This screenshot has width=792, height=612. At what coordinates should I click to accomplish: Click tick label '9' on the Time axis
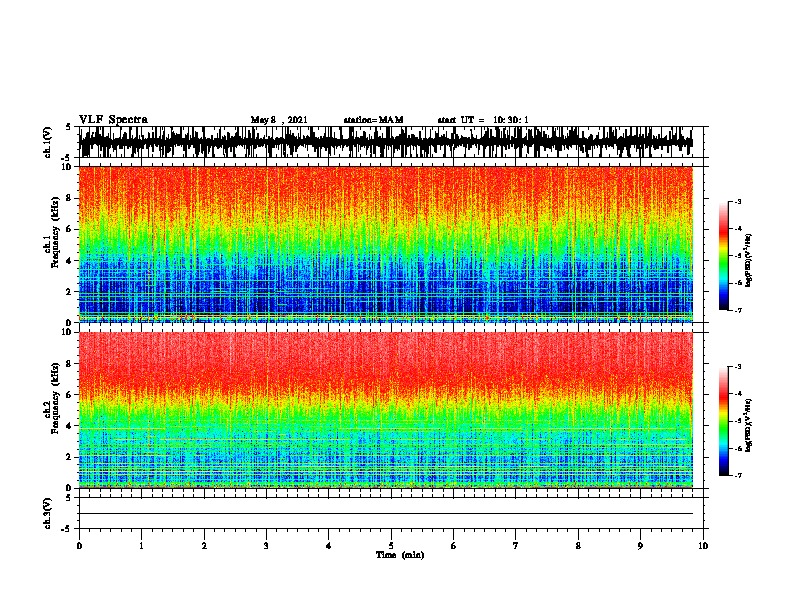click(640, 546)
